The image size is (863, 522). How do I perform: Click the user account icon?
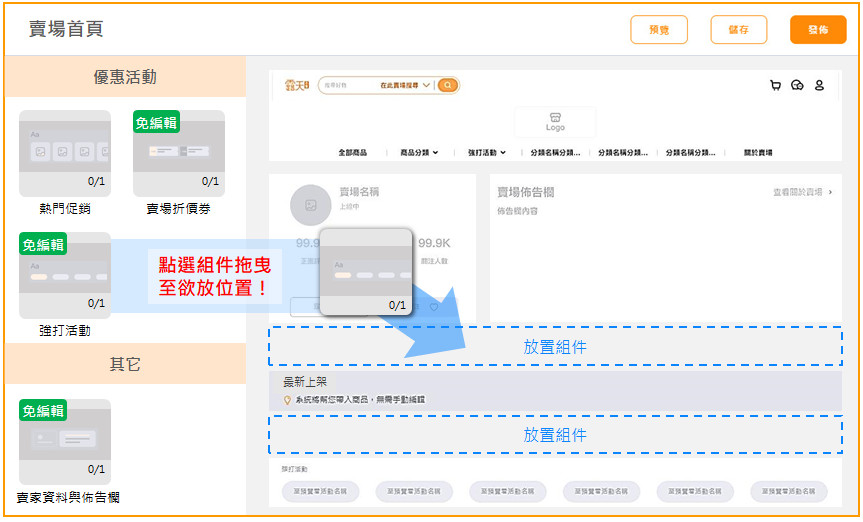pos(819,86)
